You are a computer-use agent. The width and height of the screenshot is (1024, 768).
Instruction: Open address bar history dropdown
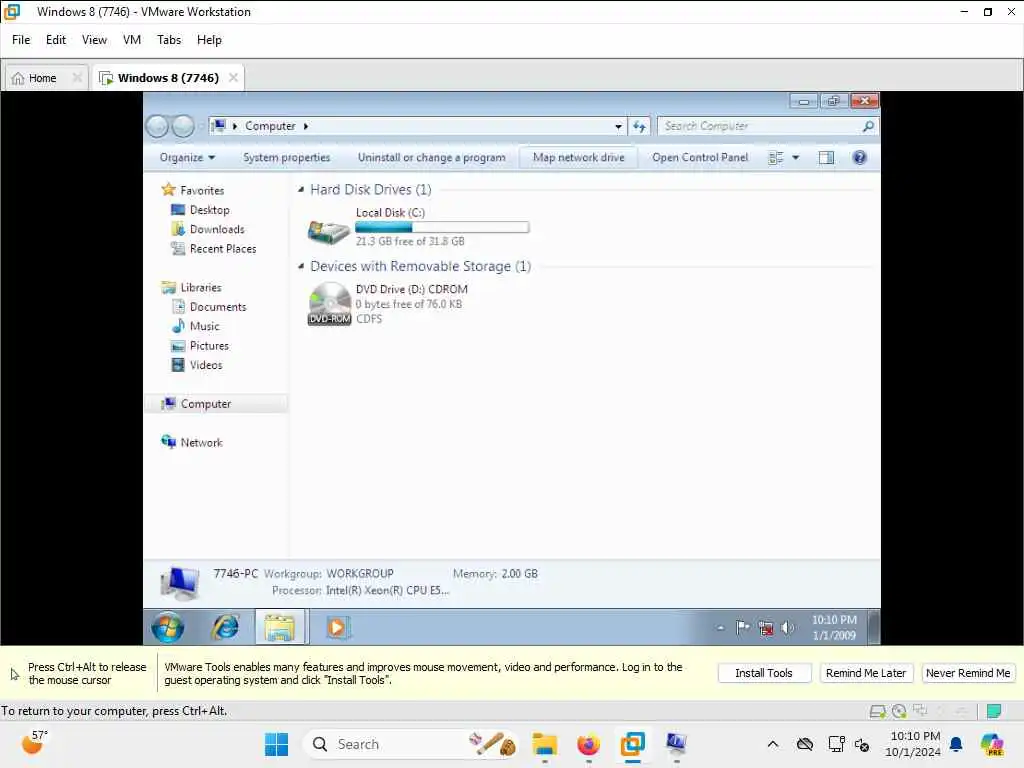pos(618,126)
